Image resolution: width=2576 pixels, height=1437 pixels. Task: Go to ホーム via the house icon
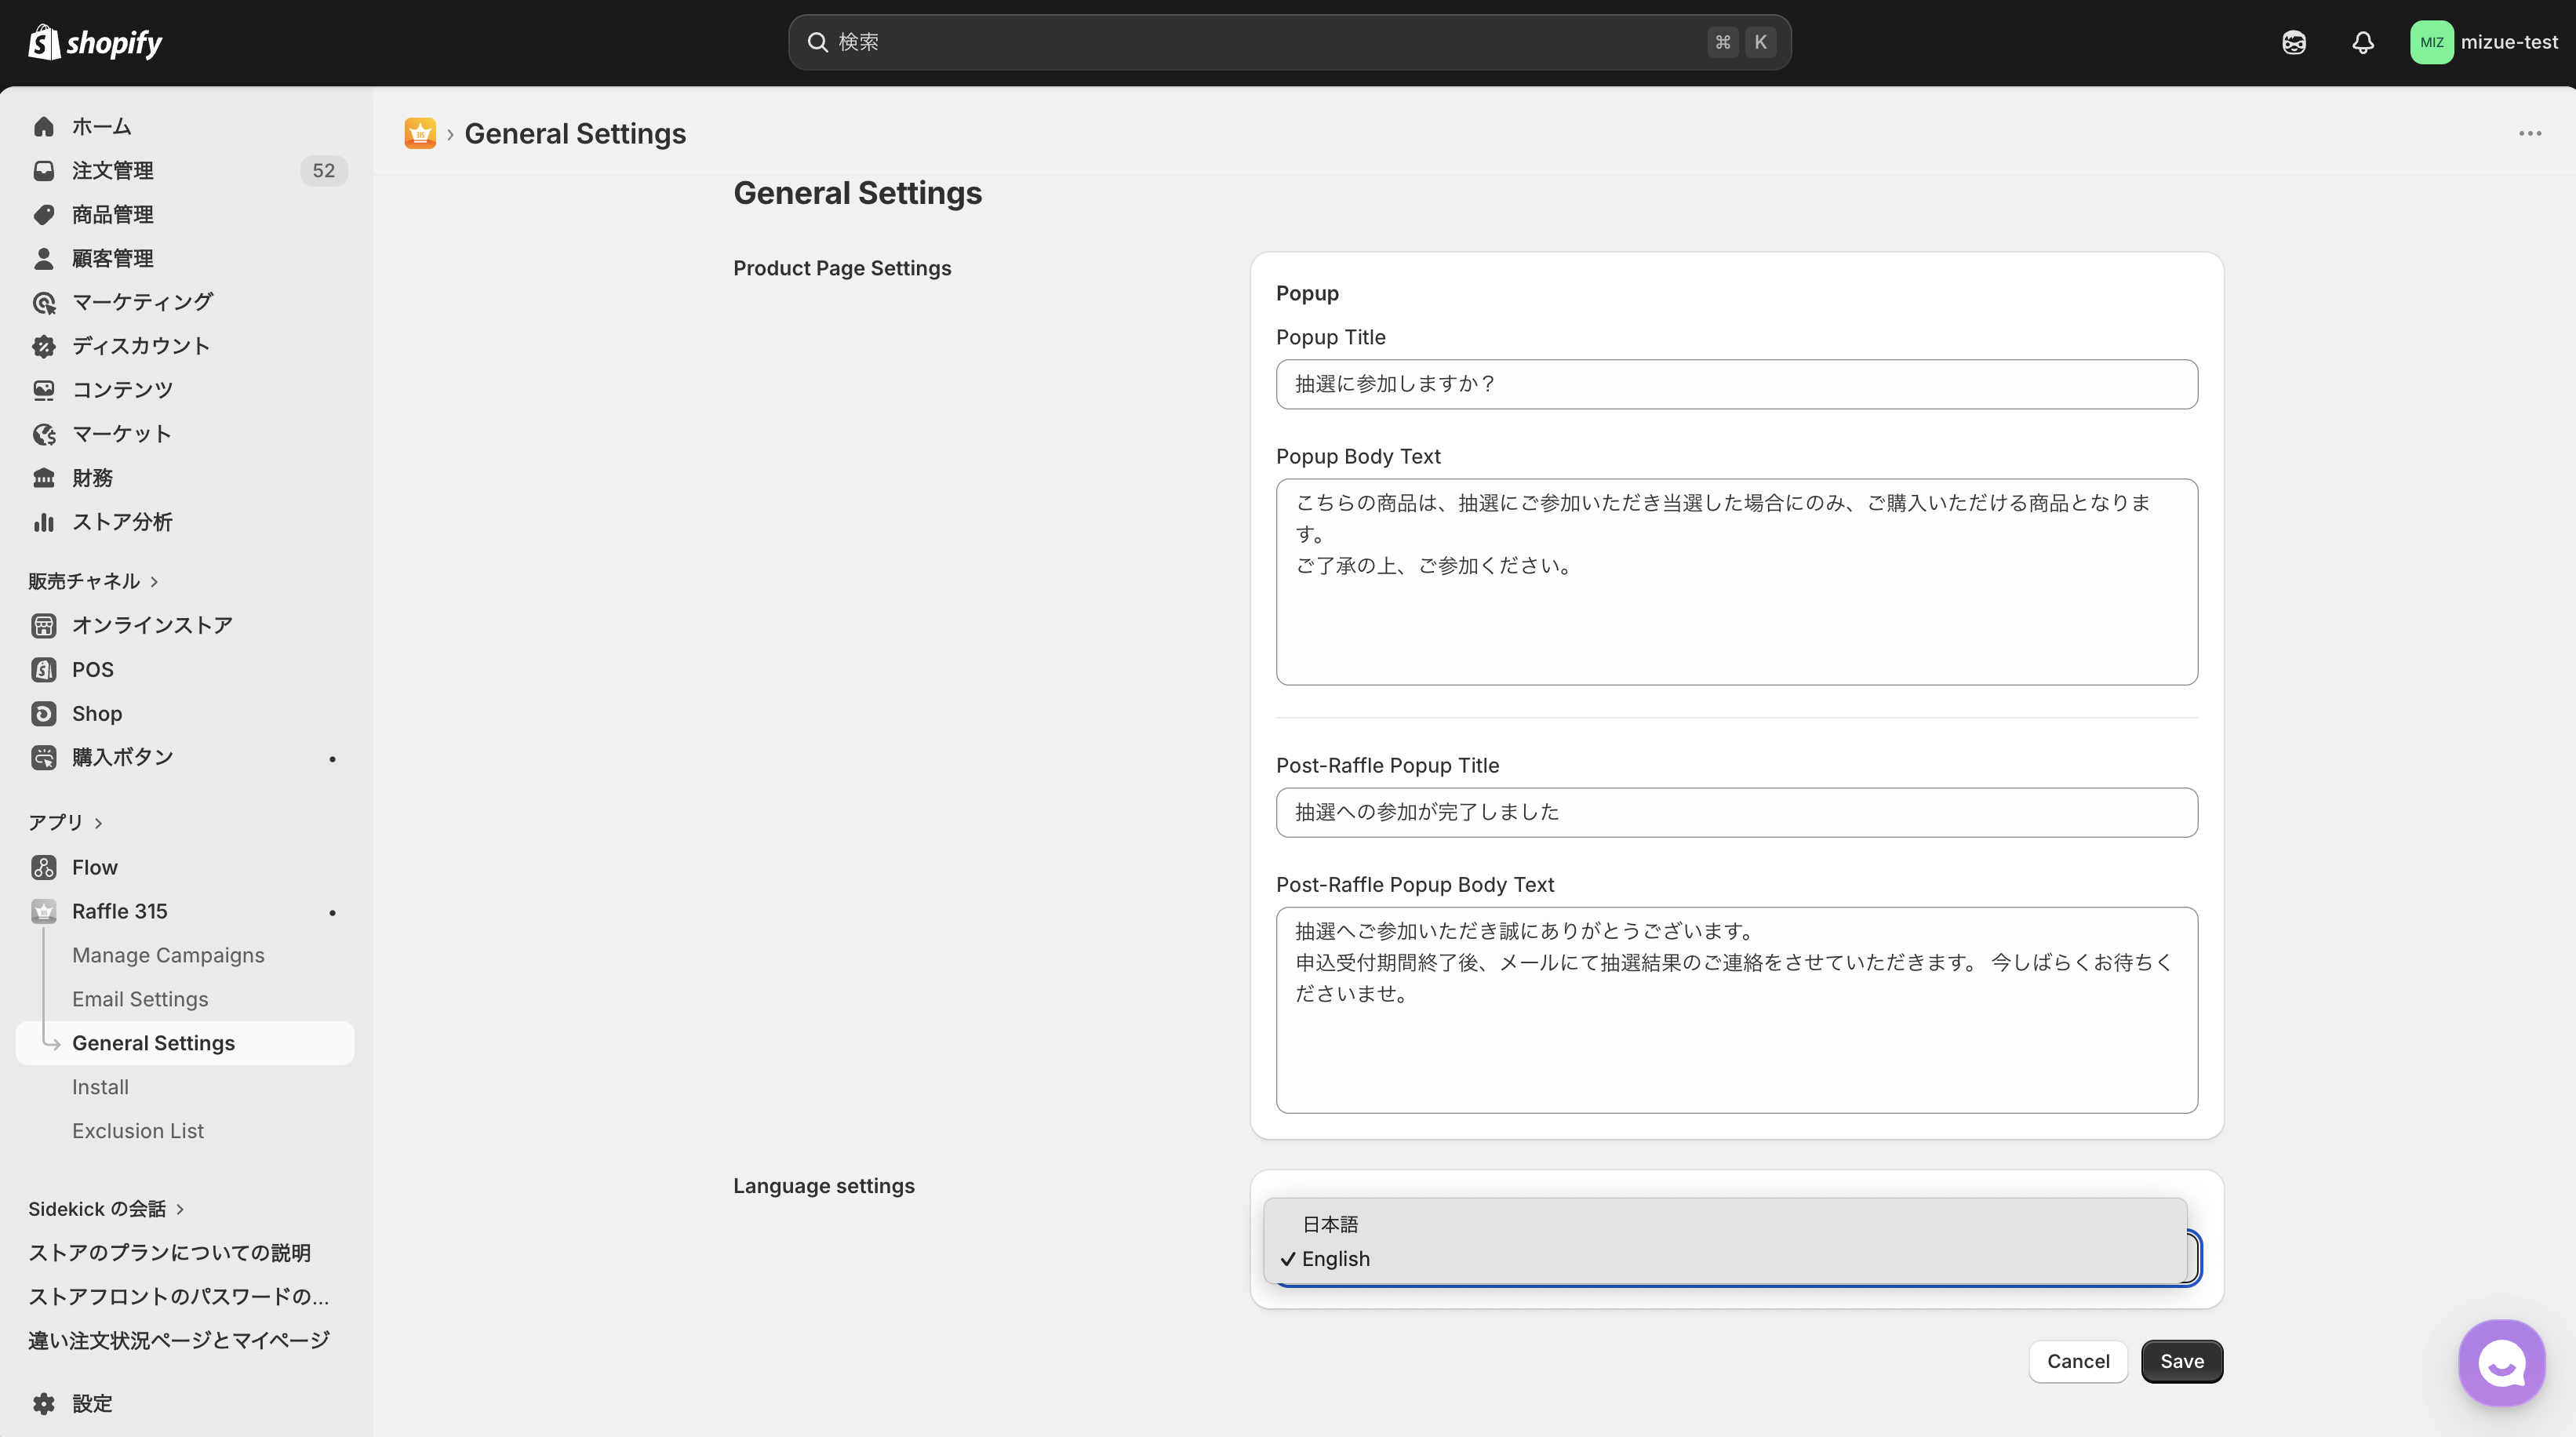(44, 126)
